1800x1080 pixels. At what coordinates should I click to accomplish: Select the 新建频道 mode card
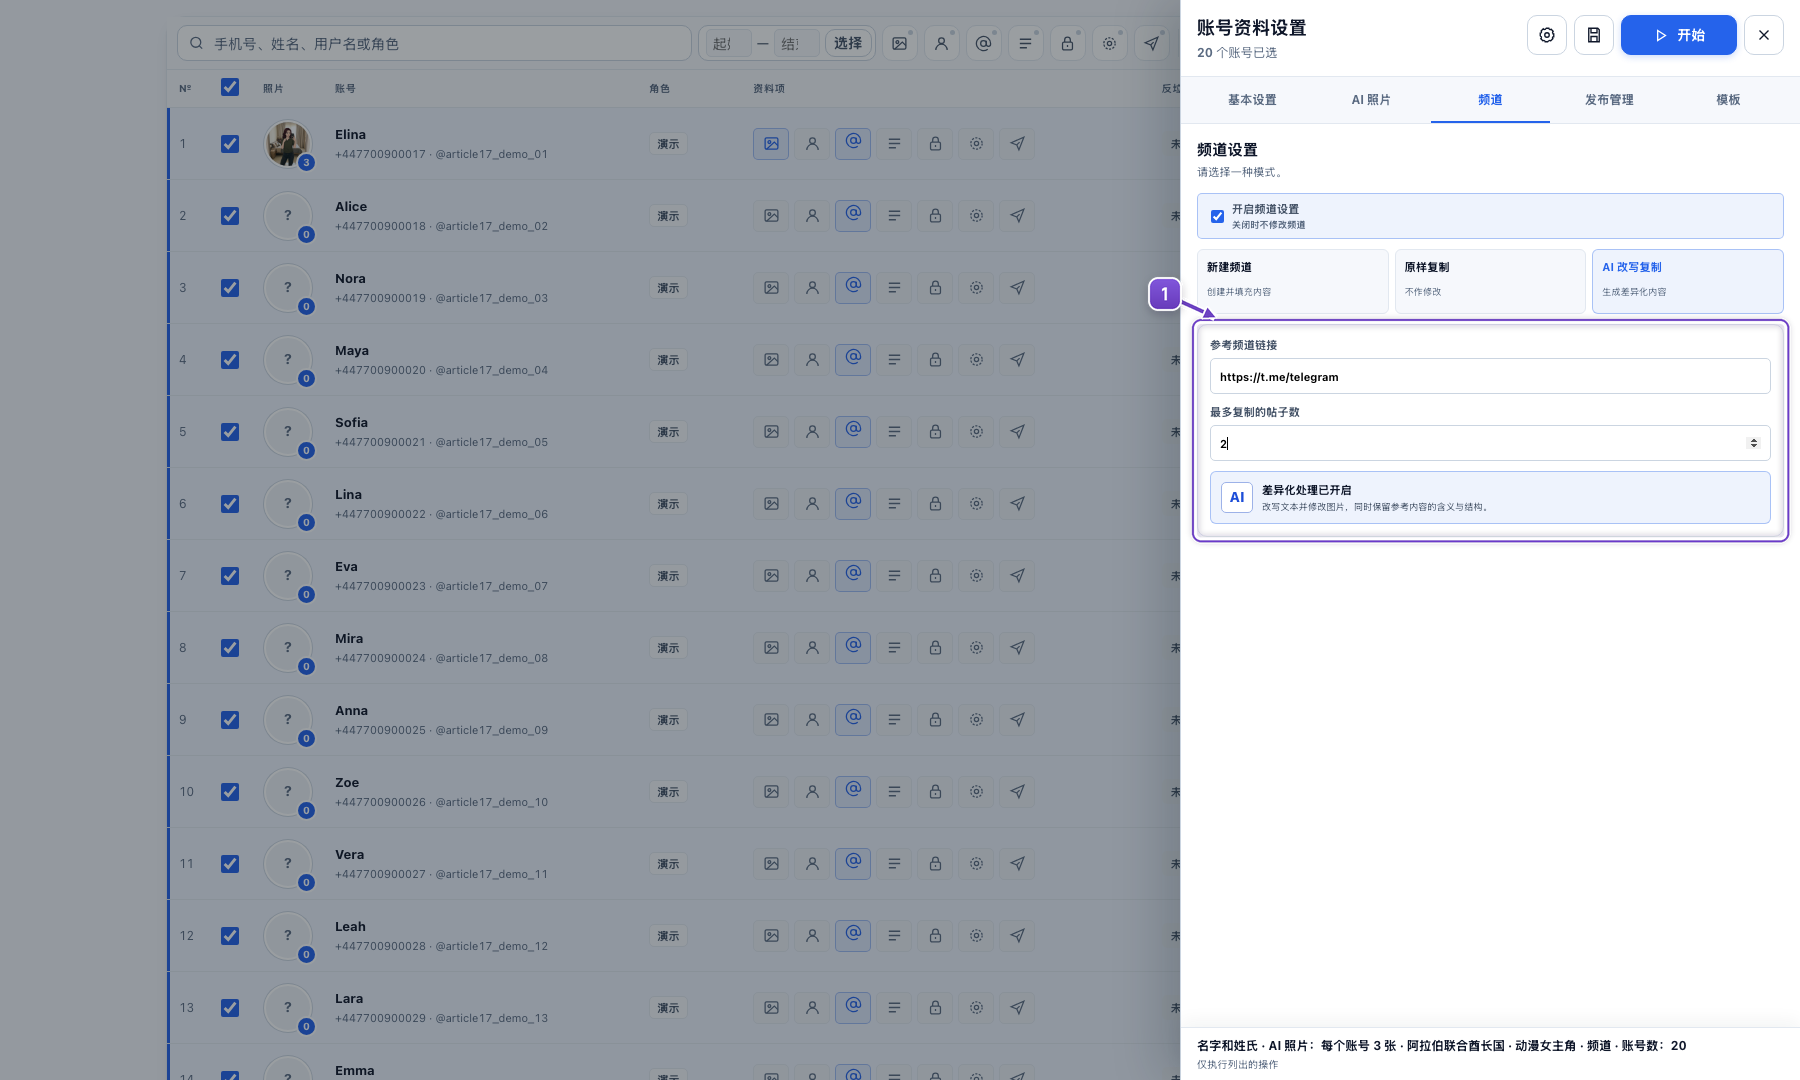1292,281
